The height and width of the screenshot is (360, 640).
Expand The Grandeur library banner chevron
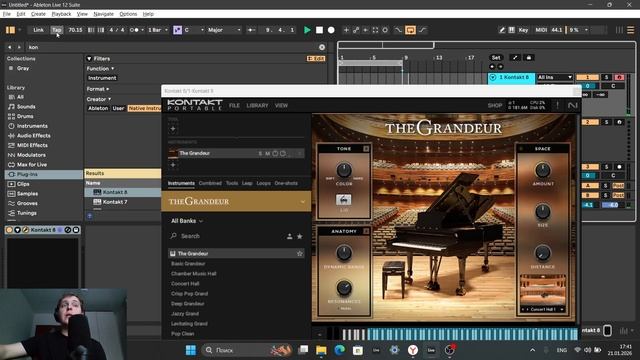click(302, 202)
